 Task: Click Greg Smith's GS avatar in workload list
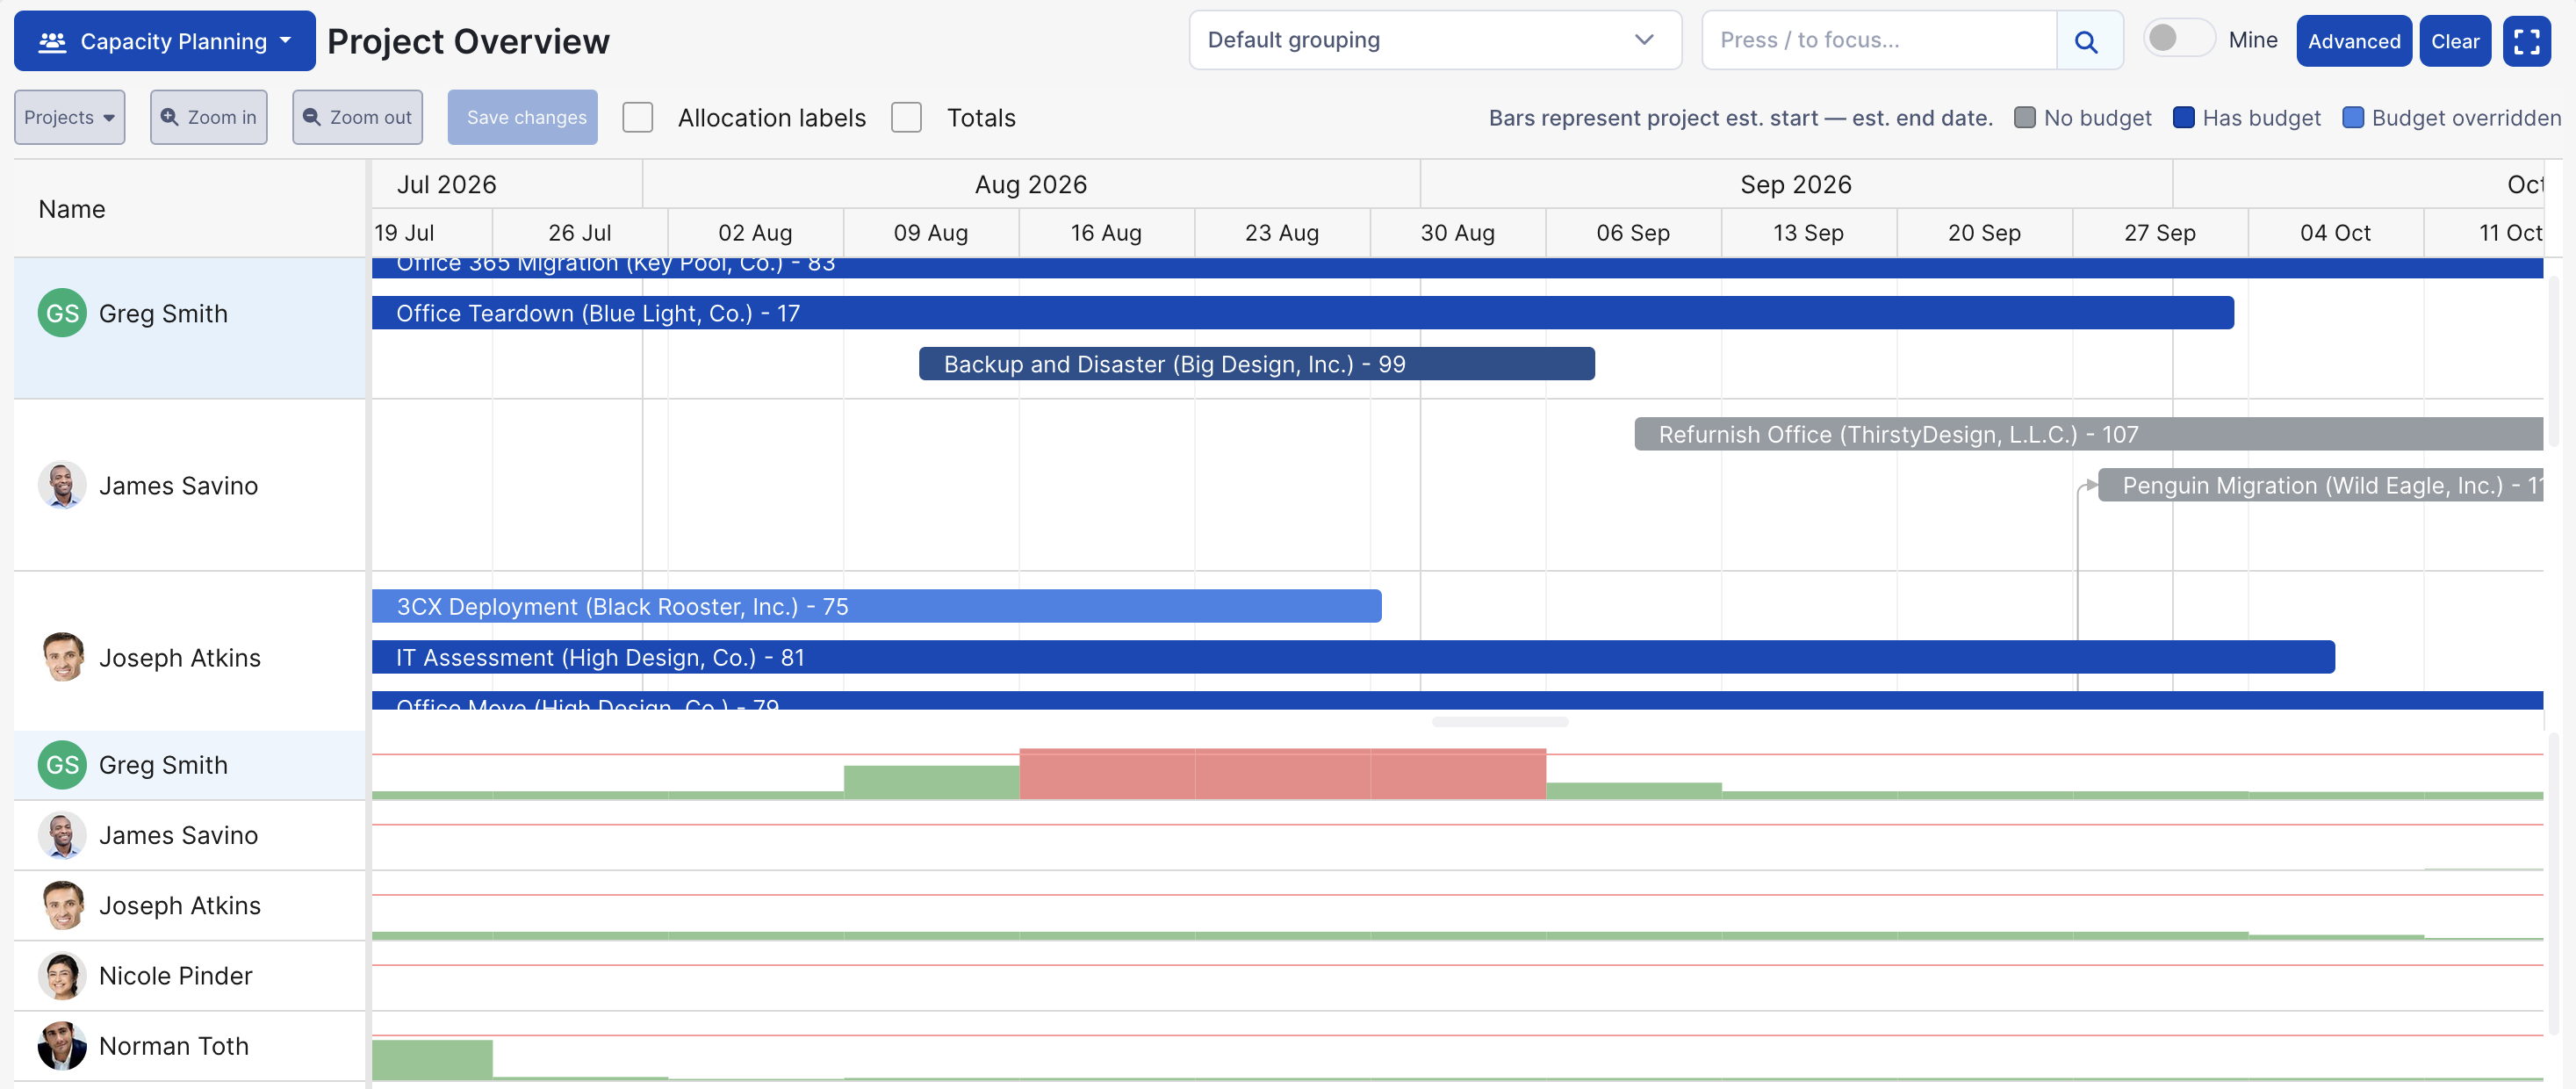pos(62,765)
